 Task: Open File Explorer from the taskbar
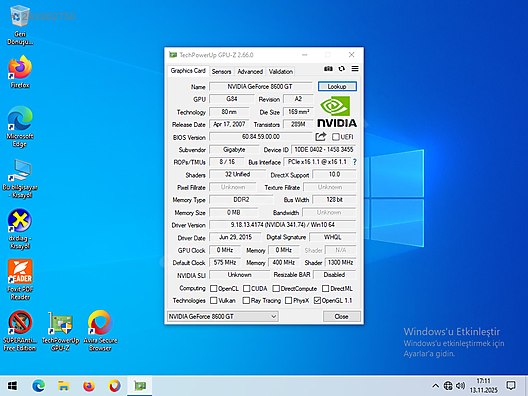[x=64, y=386]
